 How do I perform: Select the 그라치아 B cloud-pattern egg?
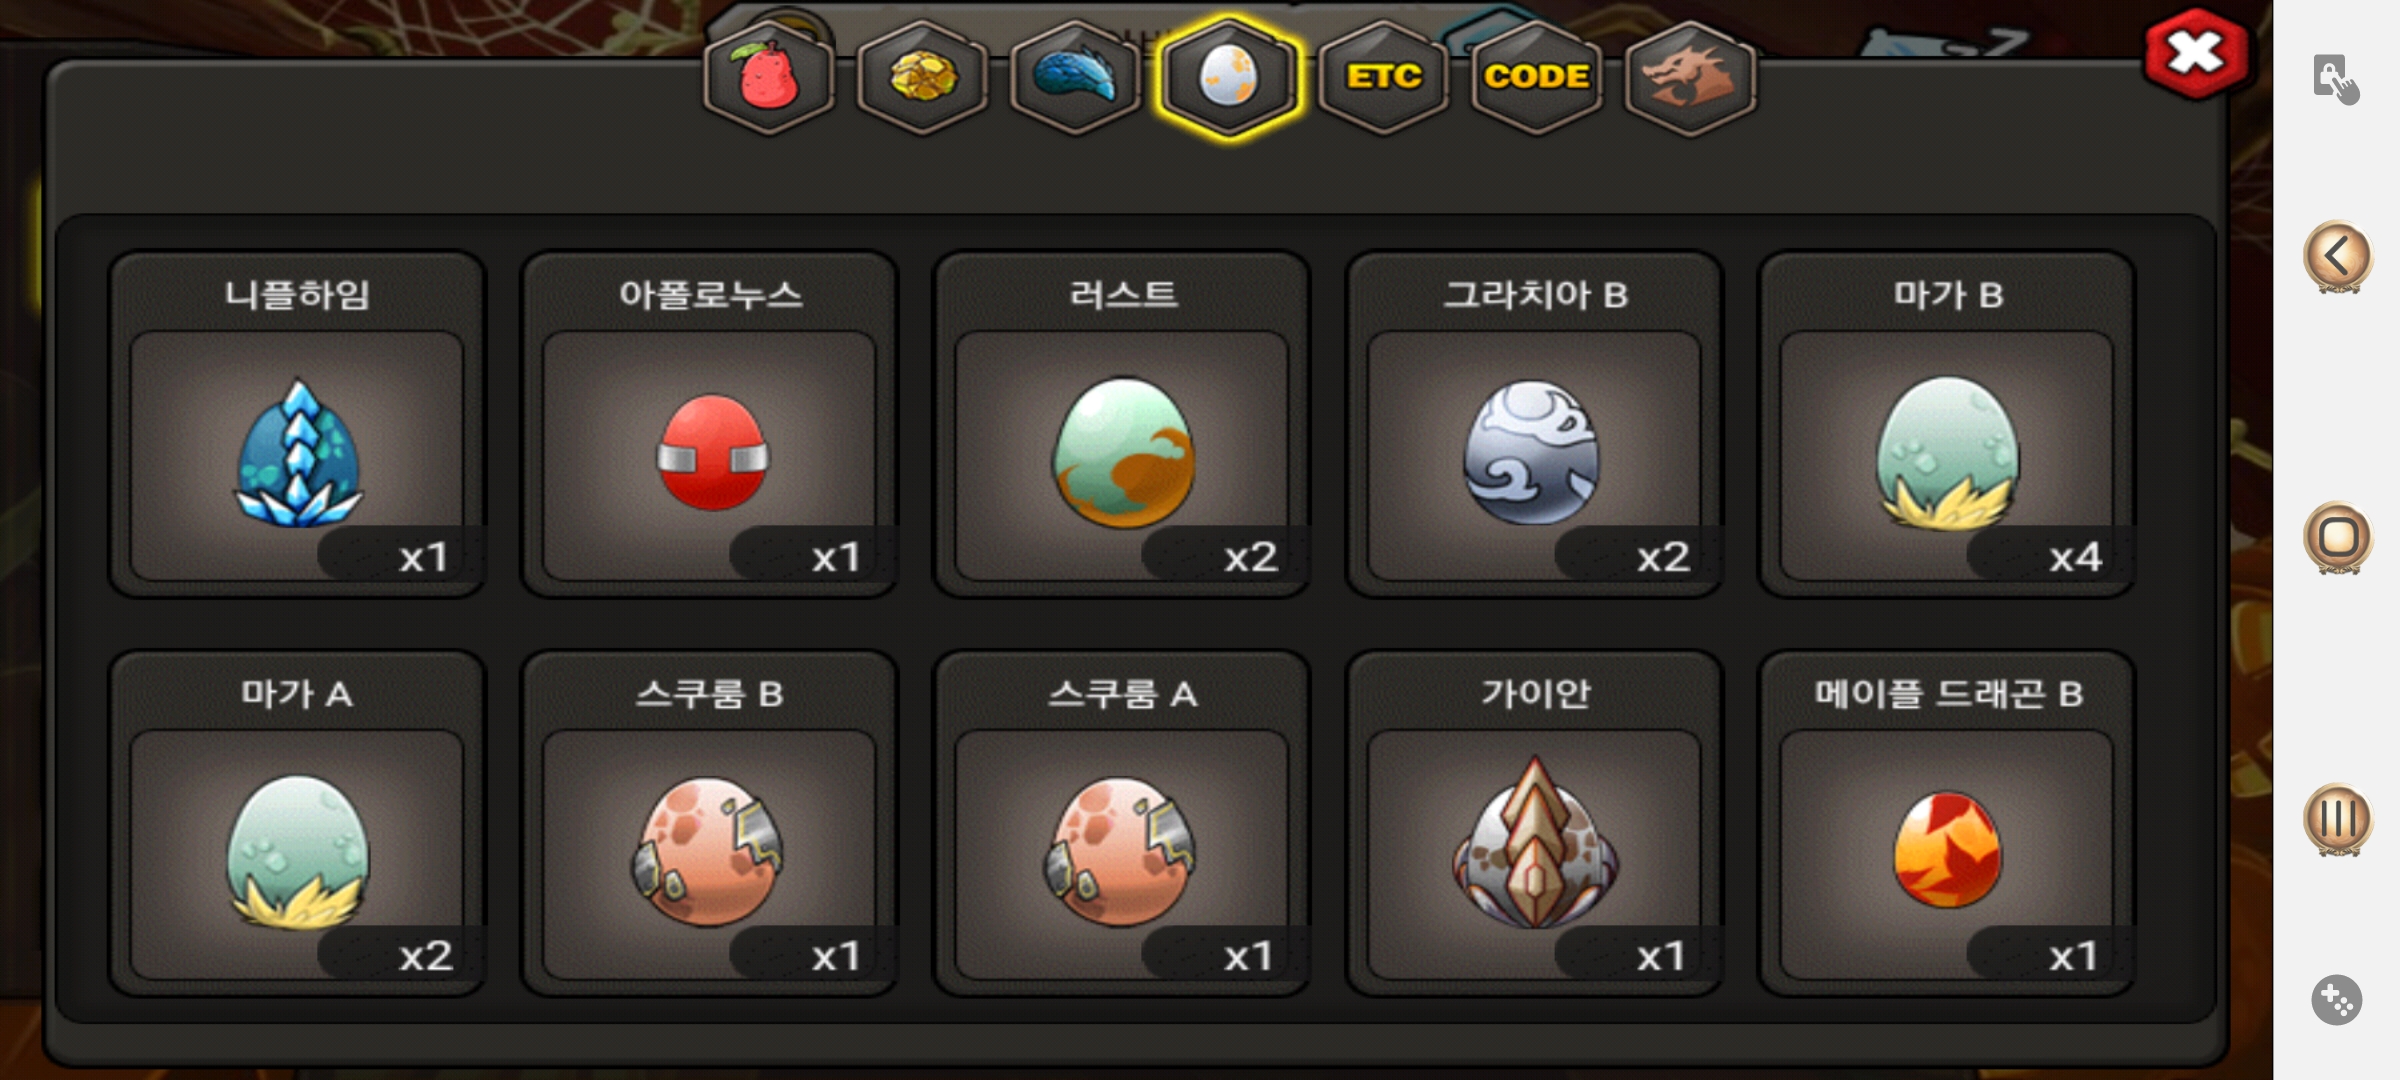1535,424
